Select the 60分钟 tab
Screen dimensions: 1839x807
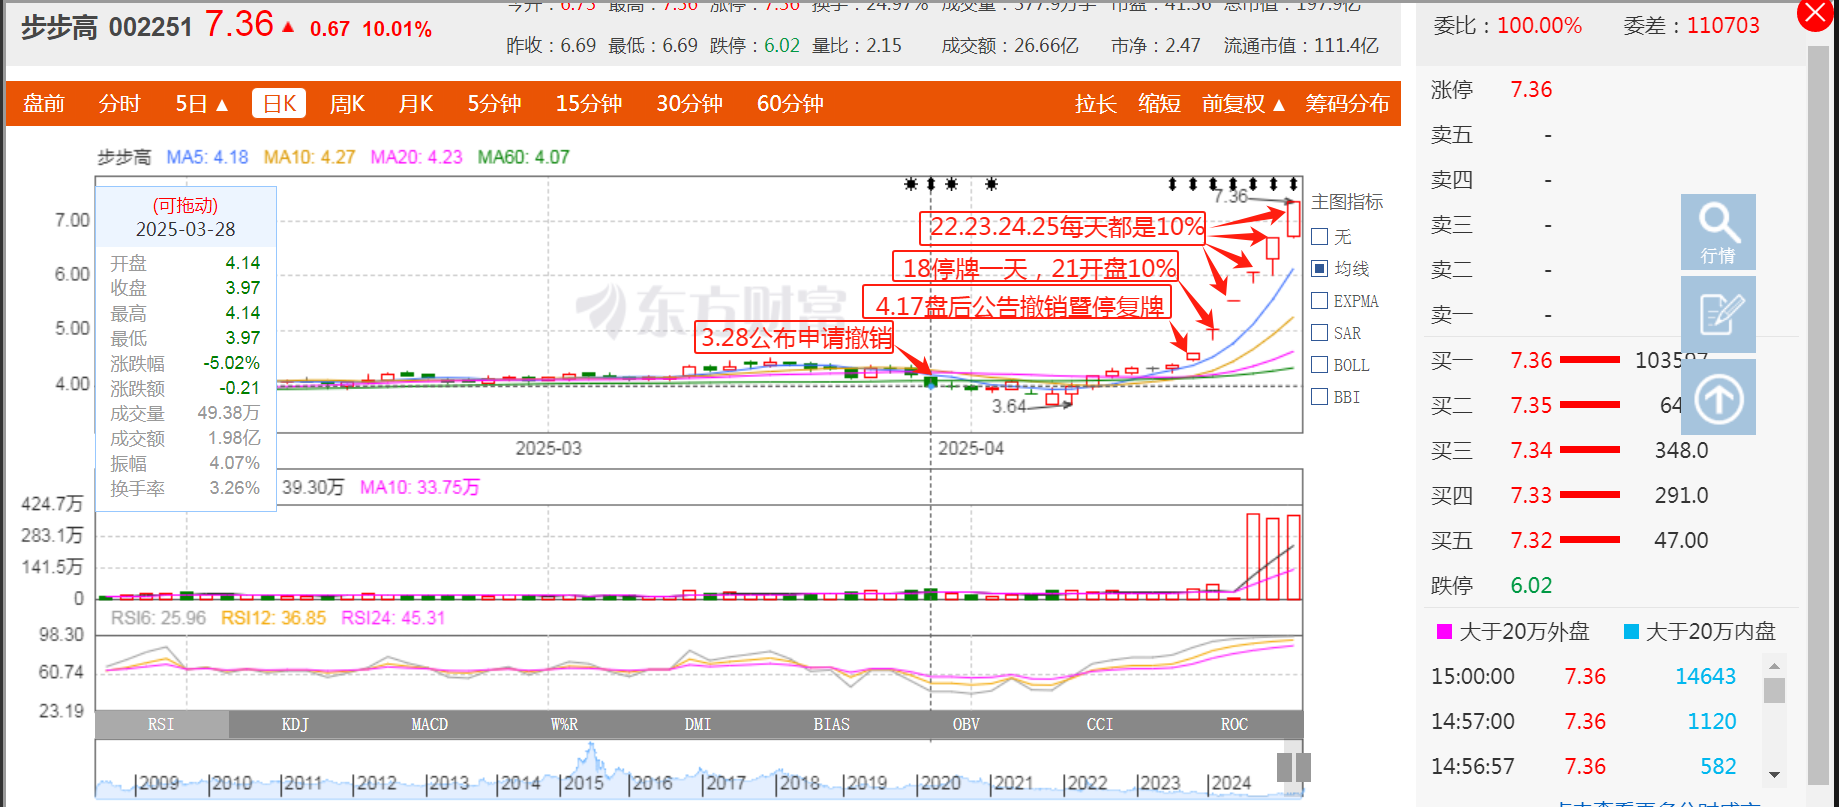tap(790, 104)
